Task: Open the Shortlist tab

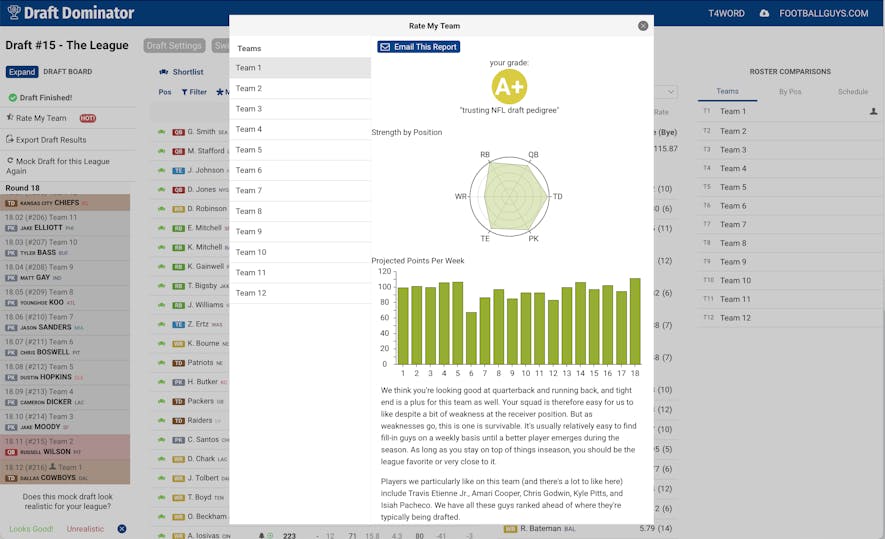Action: point(181,72)
